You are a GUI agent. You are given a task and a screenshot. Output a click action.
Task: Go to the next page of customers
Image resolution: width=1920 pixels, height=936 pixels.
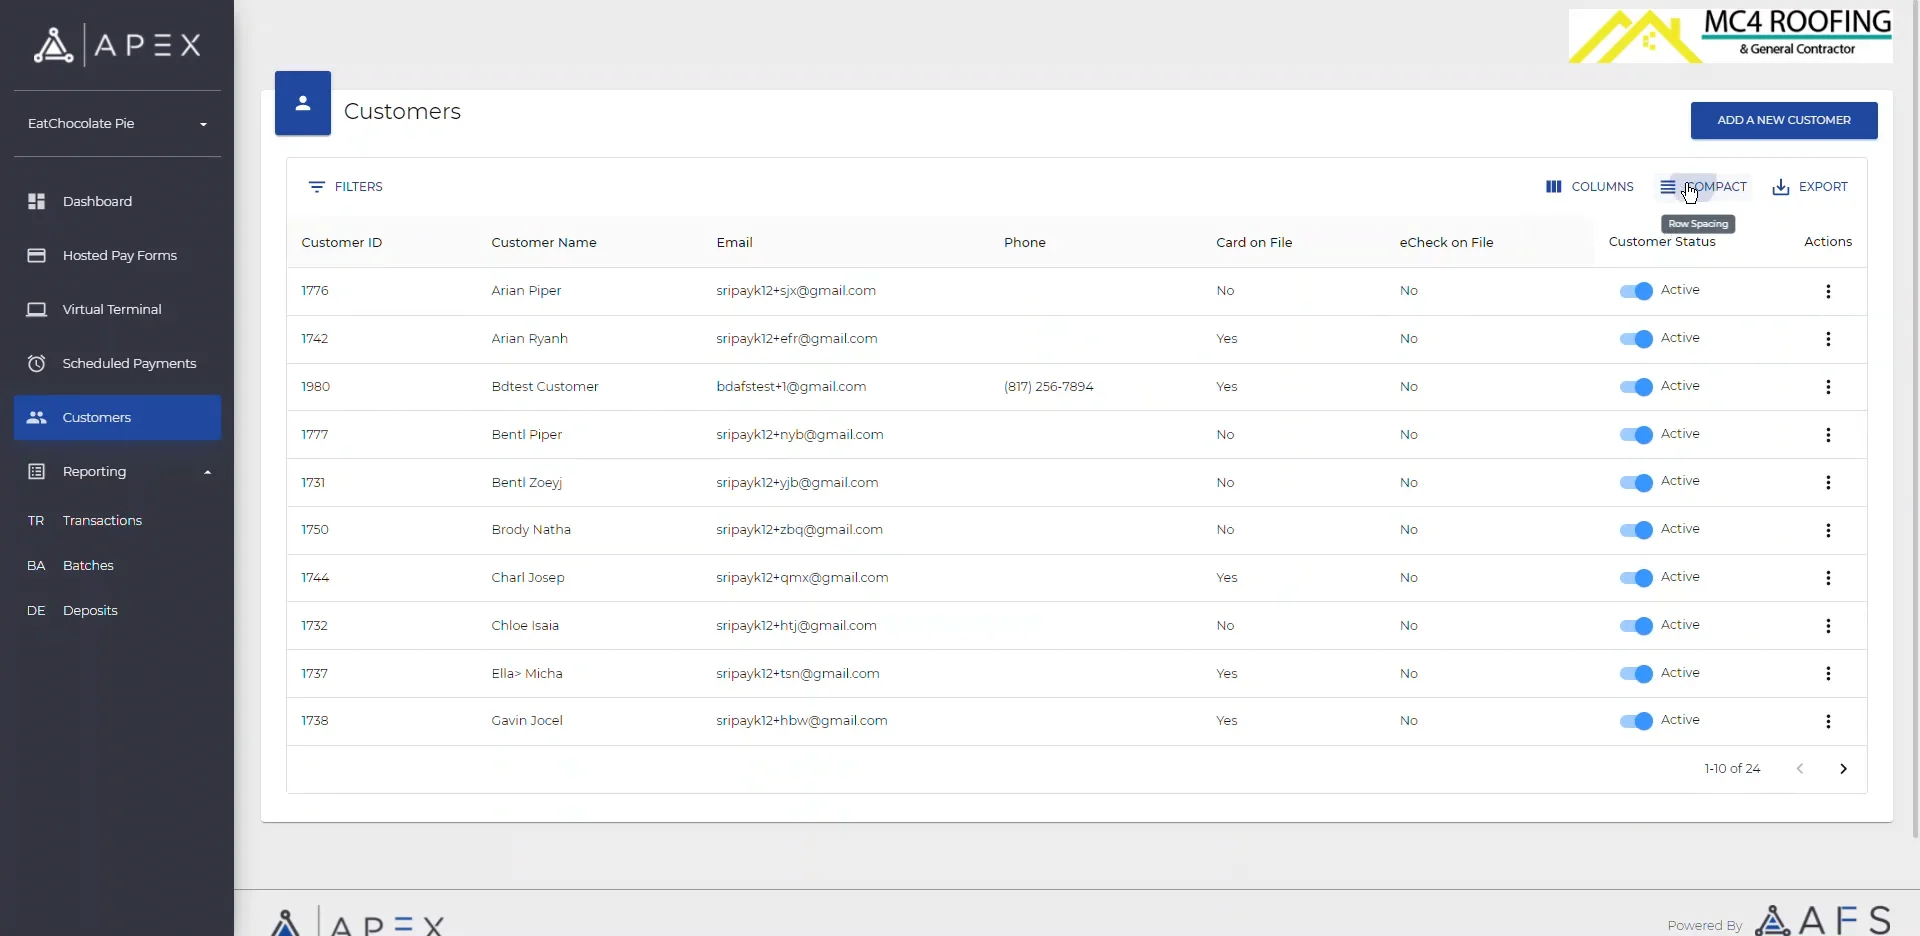[x=1844, y=769]
